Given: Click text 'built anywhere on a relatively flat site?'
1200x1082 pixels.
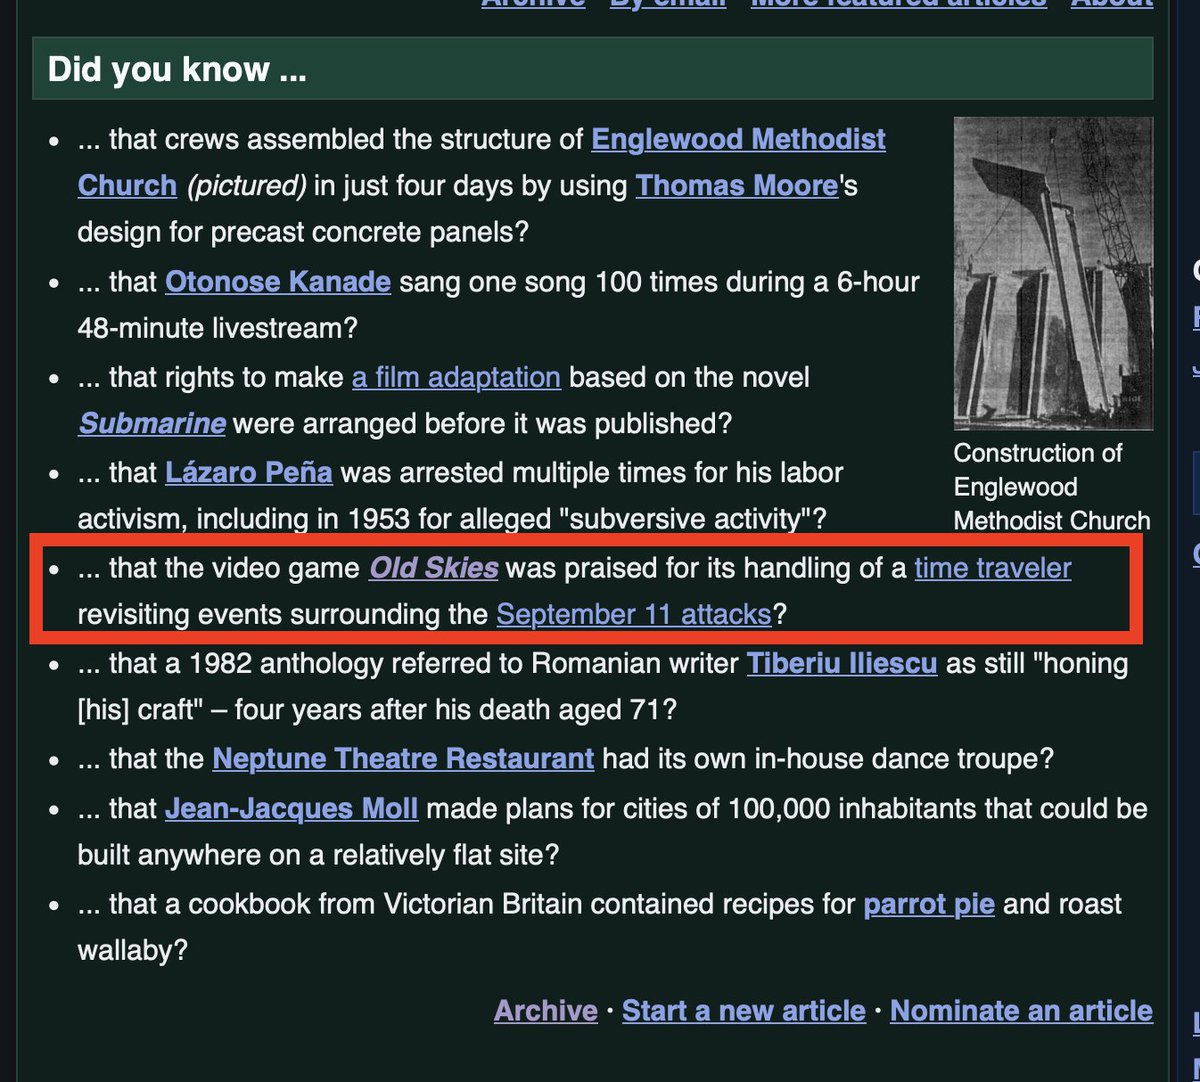Looking at the screenshot, I should pos(318,856).
